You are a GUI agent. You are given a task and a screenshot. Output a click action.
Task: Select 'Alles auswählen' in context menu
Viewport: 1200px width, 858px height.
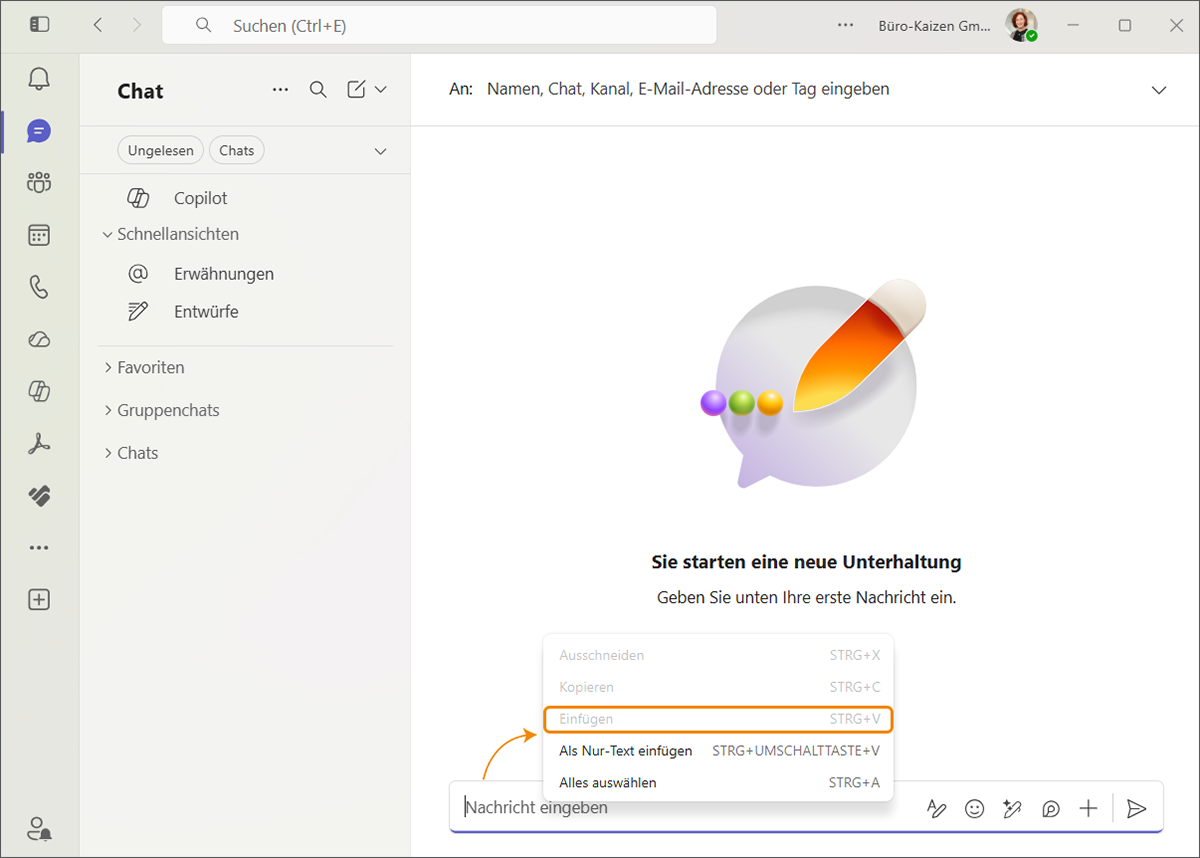(608, 783)
